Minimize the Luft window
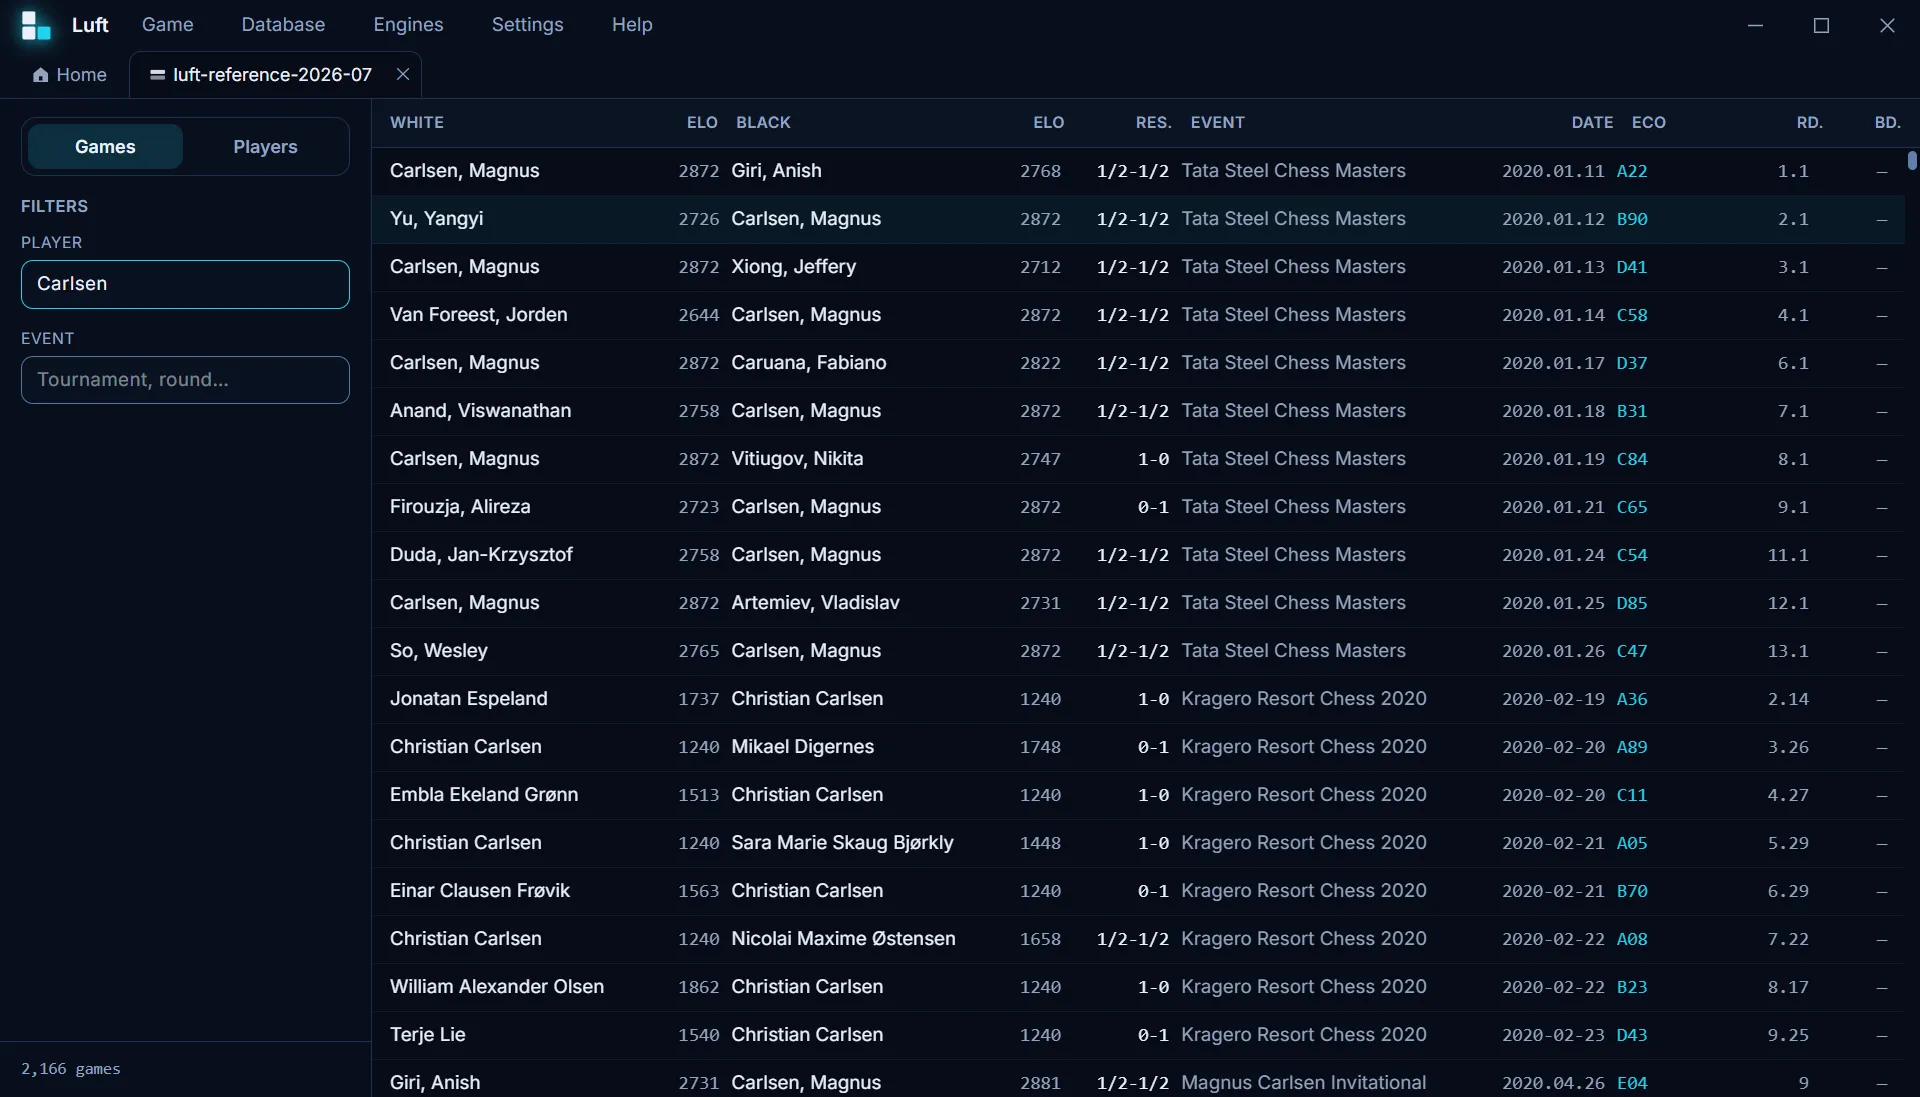The image size is (1920, 1097). 1755,25
